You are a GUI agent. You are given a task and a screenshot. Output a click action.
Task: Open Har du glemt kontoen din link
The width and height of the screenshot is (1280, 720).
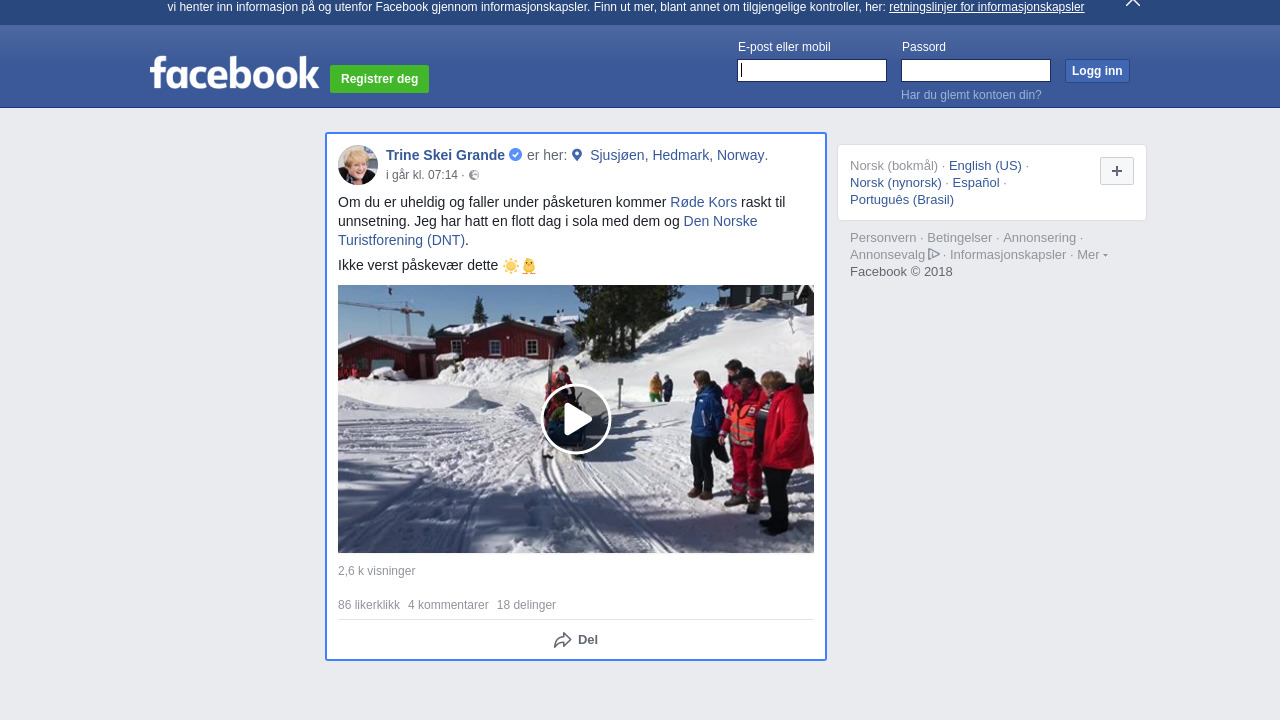[971, 95]
